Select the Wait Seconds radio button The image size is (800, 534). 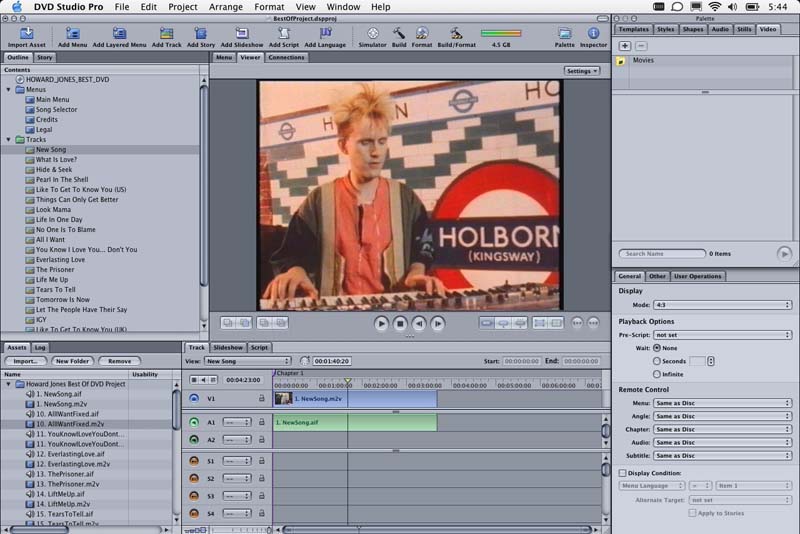pyautogui.click(x=657, y=361)
